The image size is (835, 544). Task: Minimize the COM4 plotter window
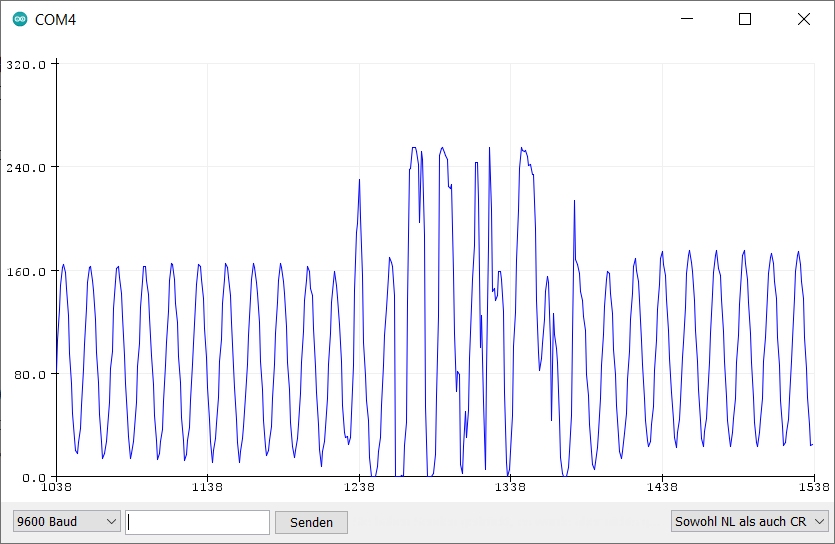[686, 19]
